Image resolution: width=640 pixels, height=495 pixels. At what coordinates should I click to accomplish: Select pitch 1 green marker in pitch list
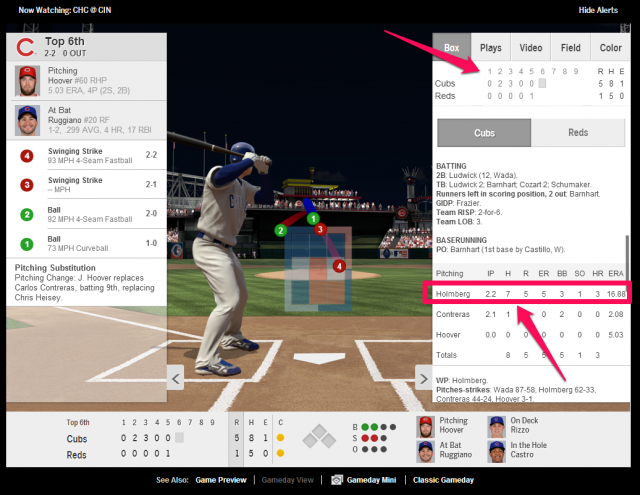(x=27, y=244)
